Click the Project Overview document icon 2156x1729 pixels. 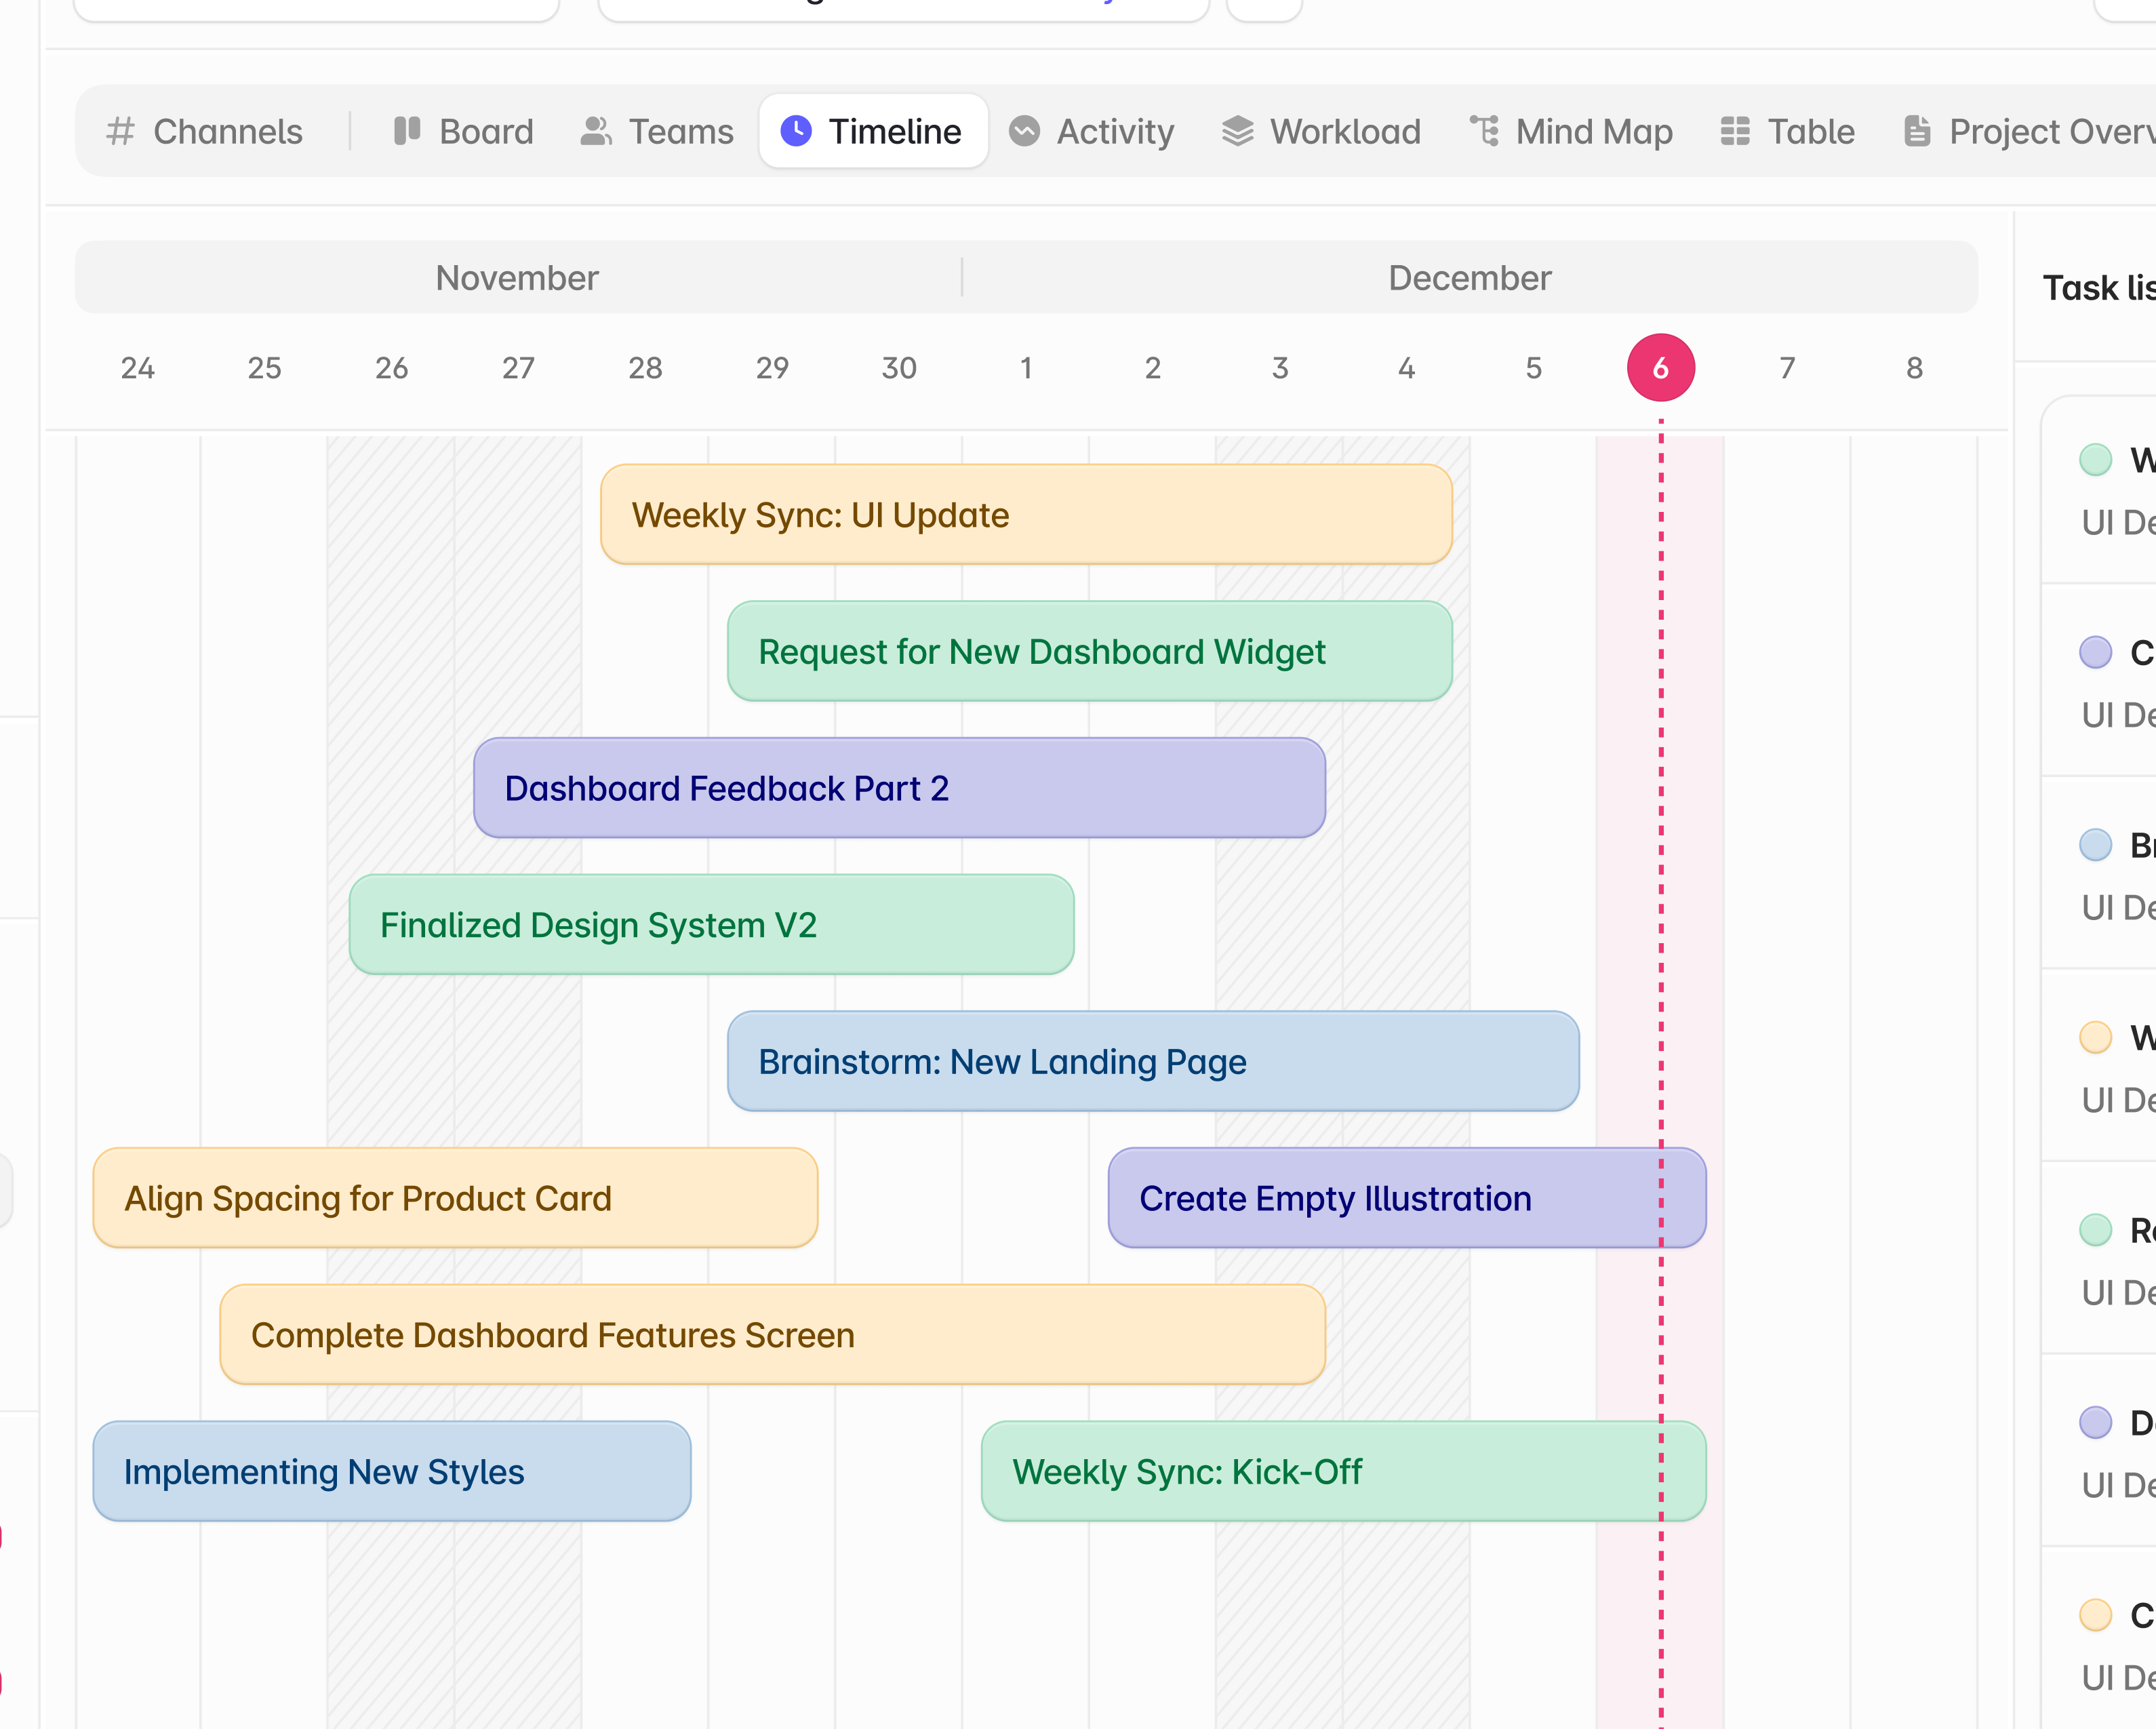pyautogui.click(x=1917, y=131)
